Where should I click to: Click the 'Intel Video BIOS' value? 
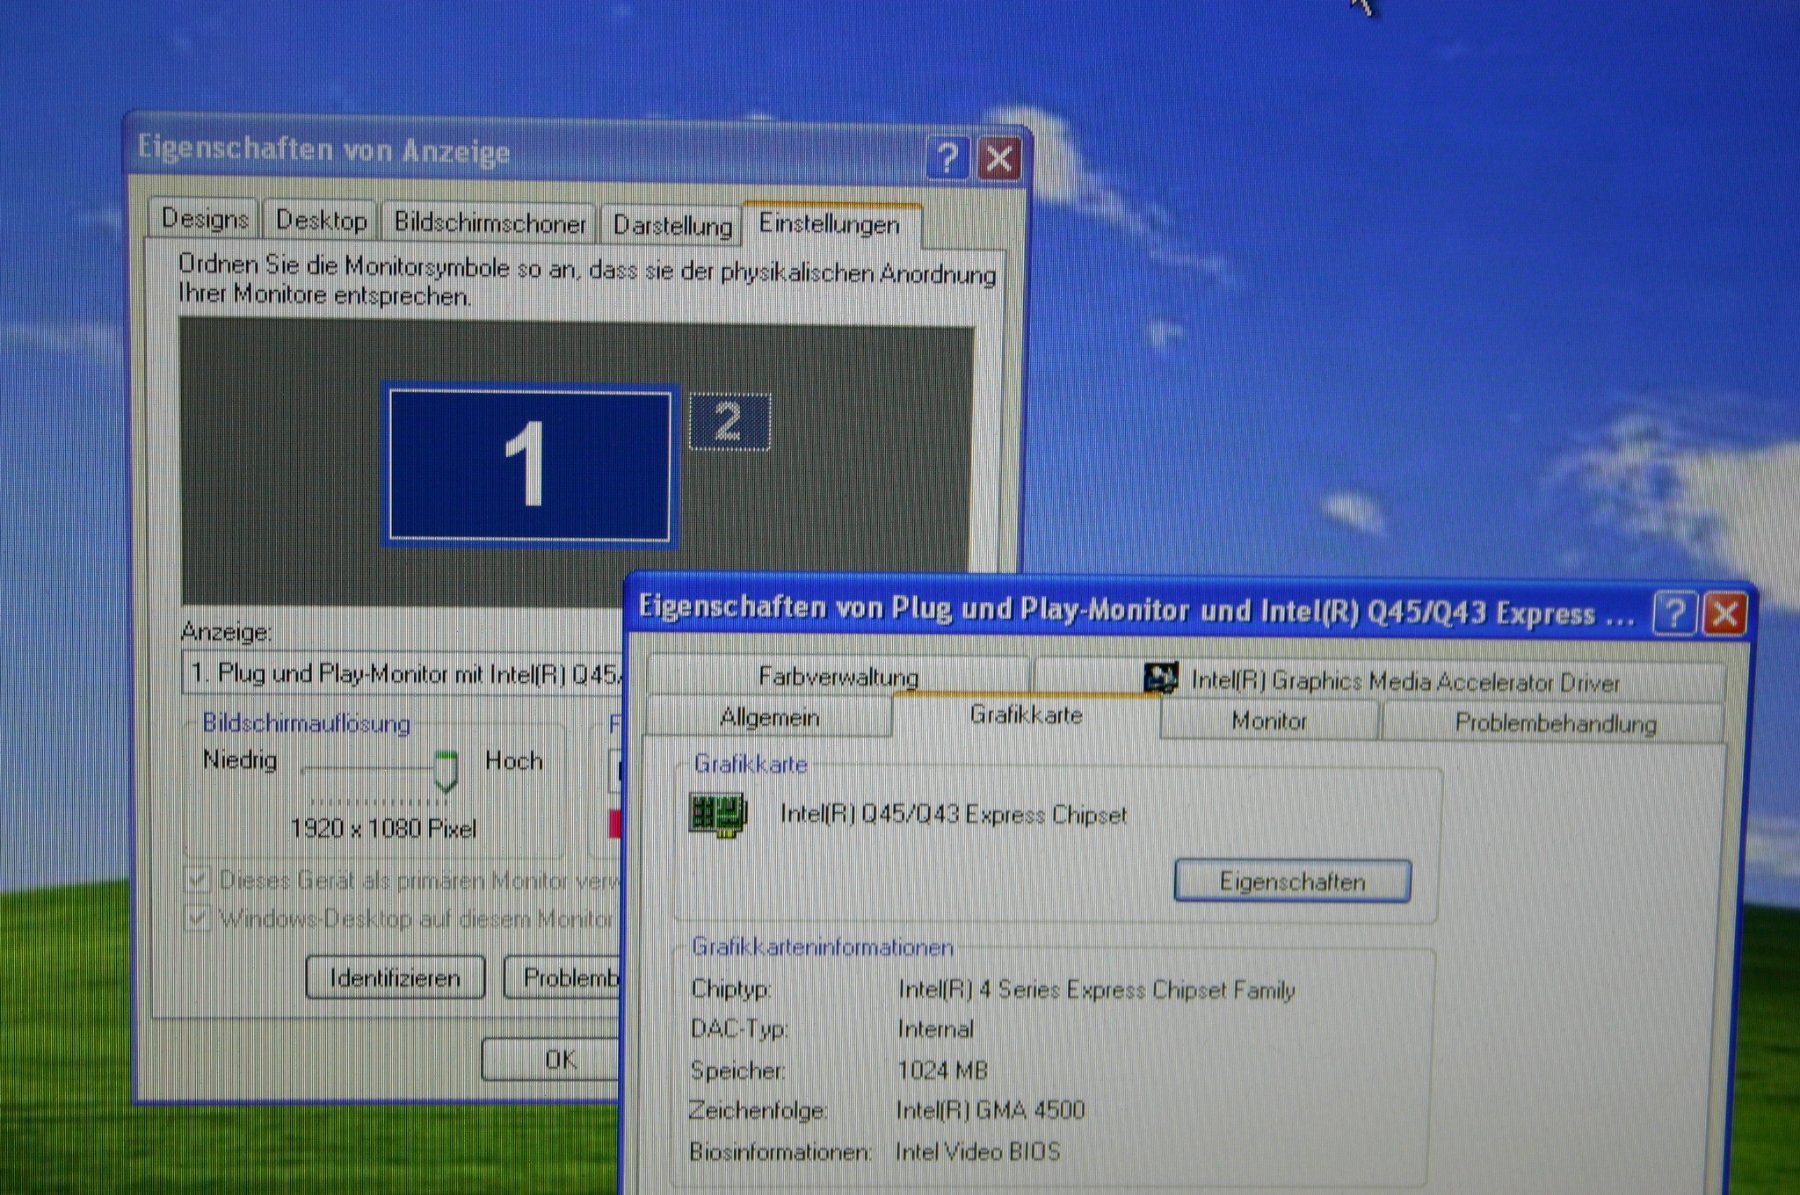pyautogui.click(x=978, y=1151)
